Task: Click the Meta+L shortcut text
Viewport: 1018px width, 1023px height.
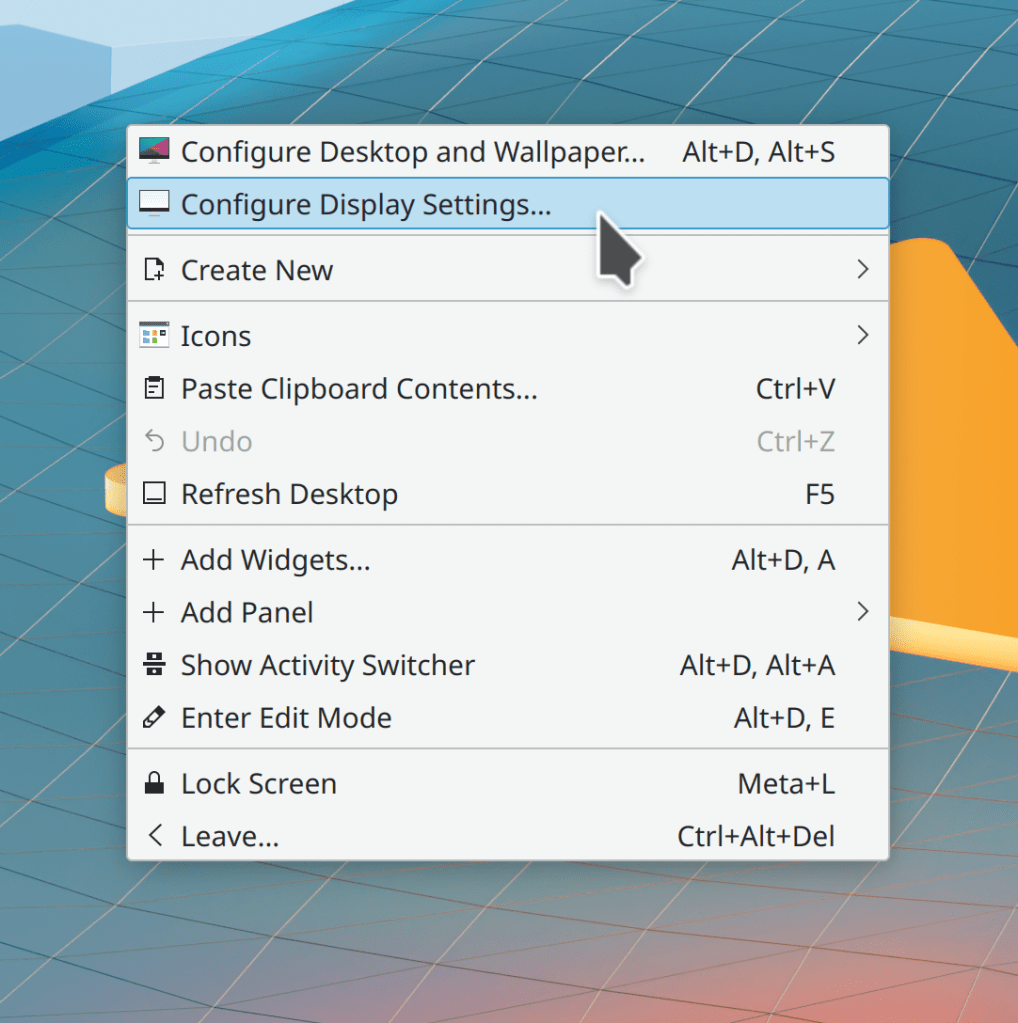Action: click(785, 784)
